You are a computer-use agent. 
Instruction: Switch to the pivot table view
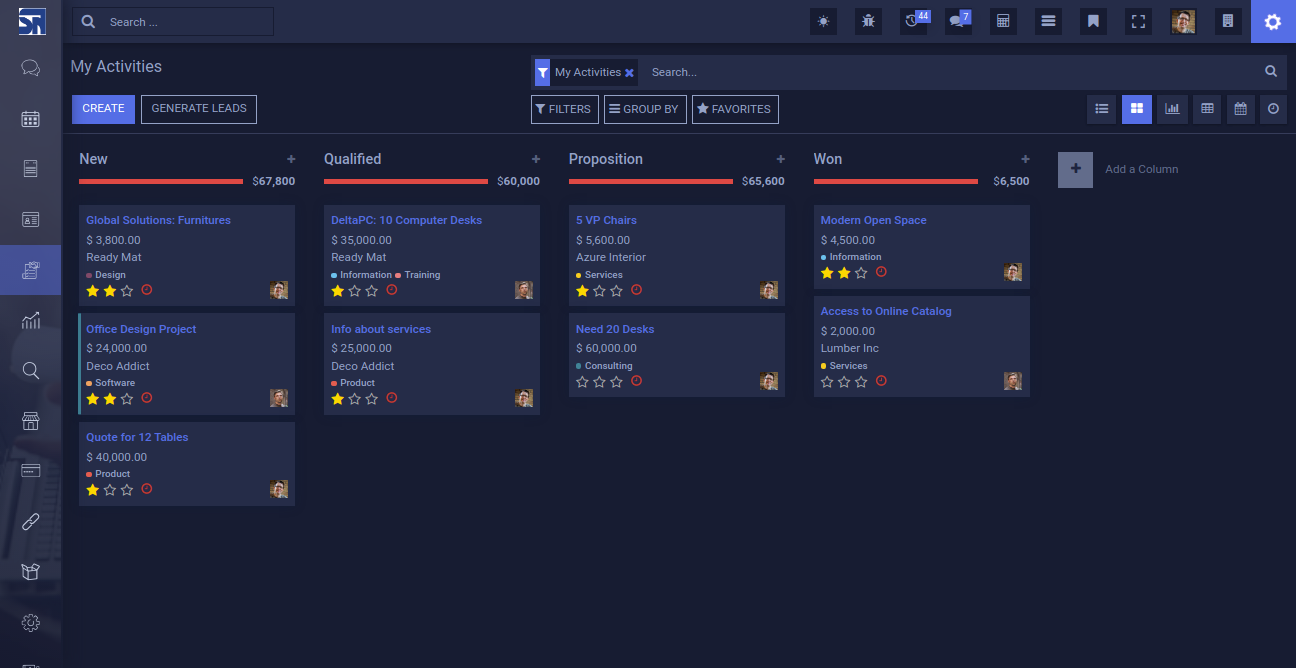1207,109
